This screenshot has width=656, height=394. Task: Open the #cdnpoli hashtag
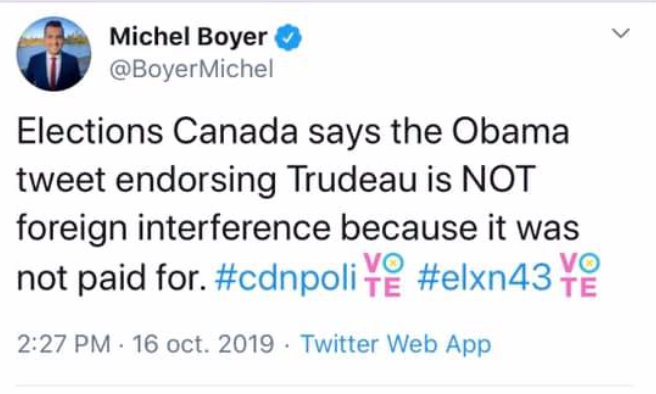pyautogui.click(x=286, y=277)
